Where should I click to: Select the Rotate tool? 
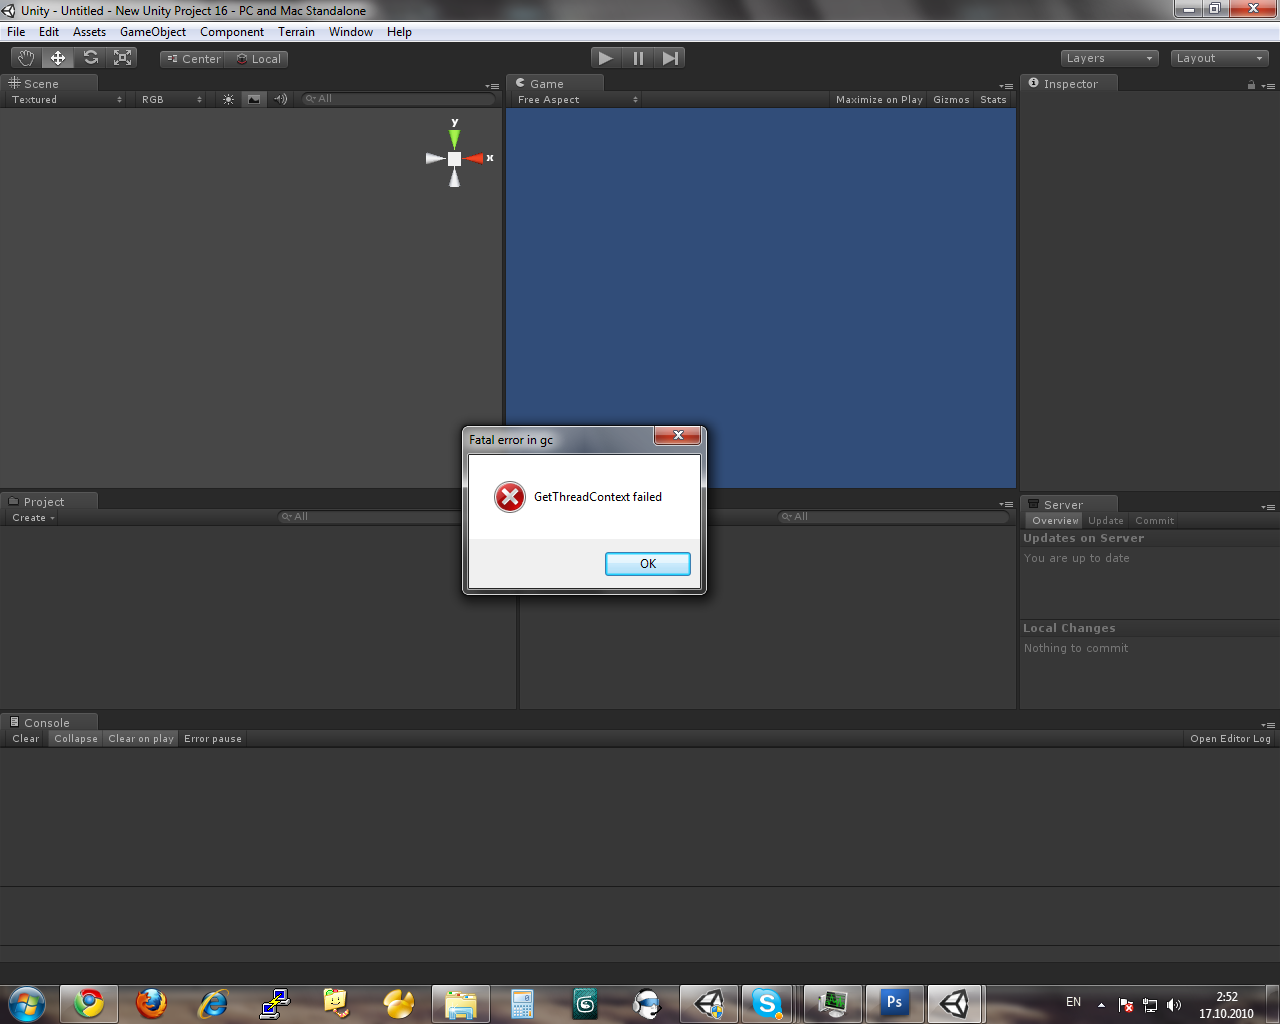click(x=90, y=58)
